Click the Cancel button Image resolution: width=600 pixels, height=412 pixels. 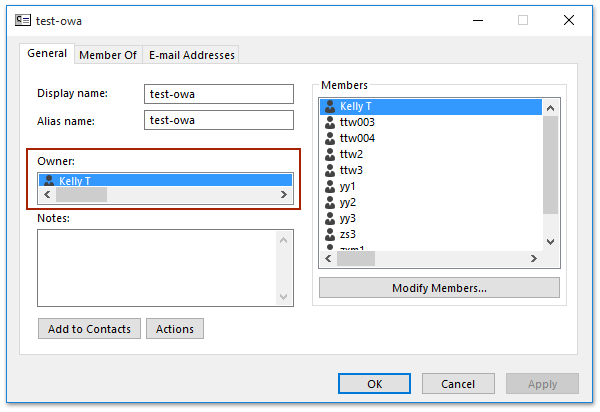(x=458, y=384)
